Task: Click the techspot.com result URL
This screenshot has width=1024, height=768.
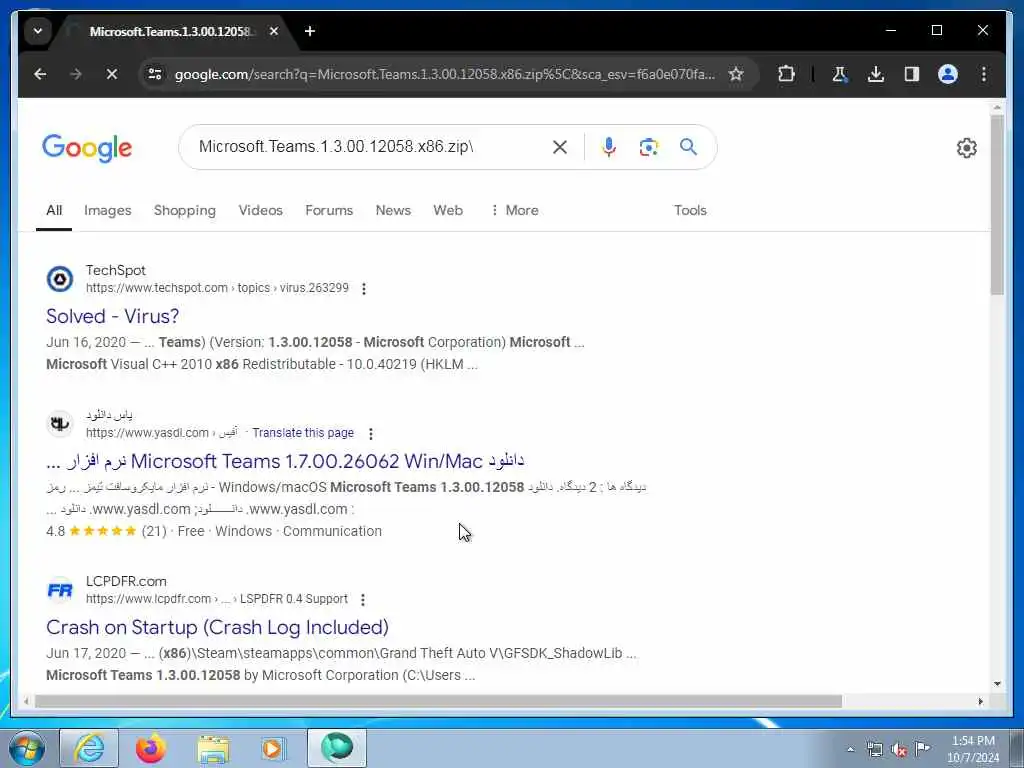Action: click(x=217, y=288)
